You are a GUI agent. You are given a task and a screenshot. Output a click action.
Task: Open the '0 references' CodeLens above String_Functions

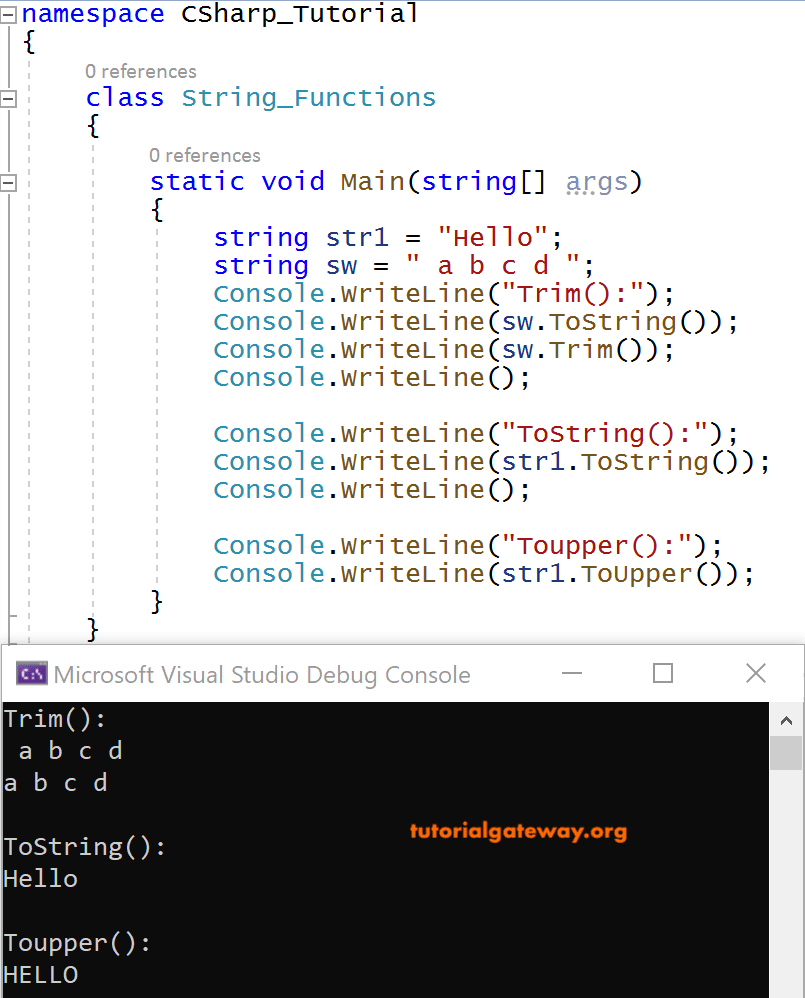[141, 71]
